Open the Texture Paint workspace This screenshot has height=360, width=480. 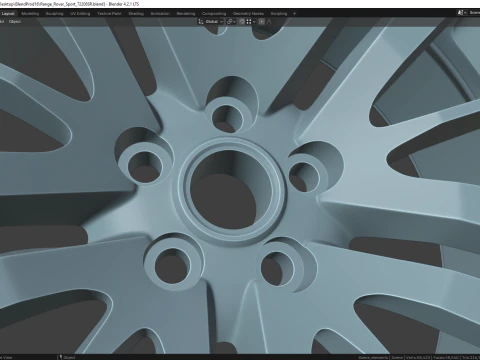pyautogui.click(x=109, y=14)
